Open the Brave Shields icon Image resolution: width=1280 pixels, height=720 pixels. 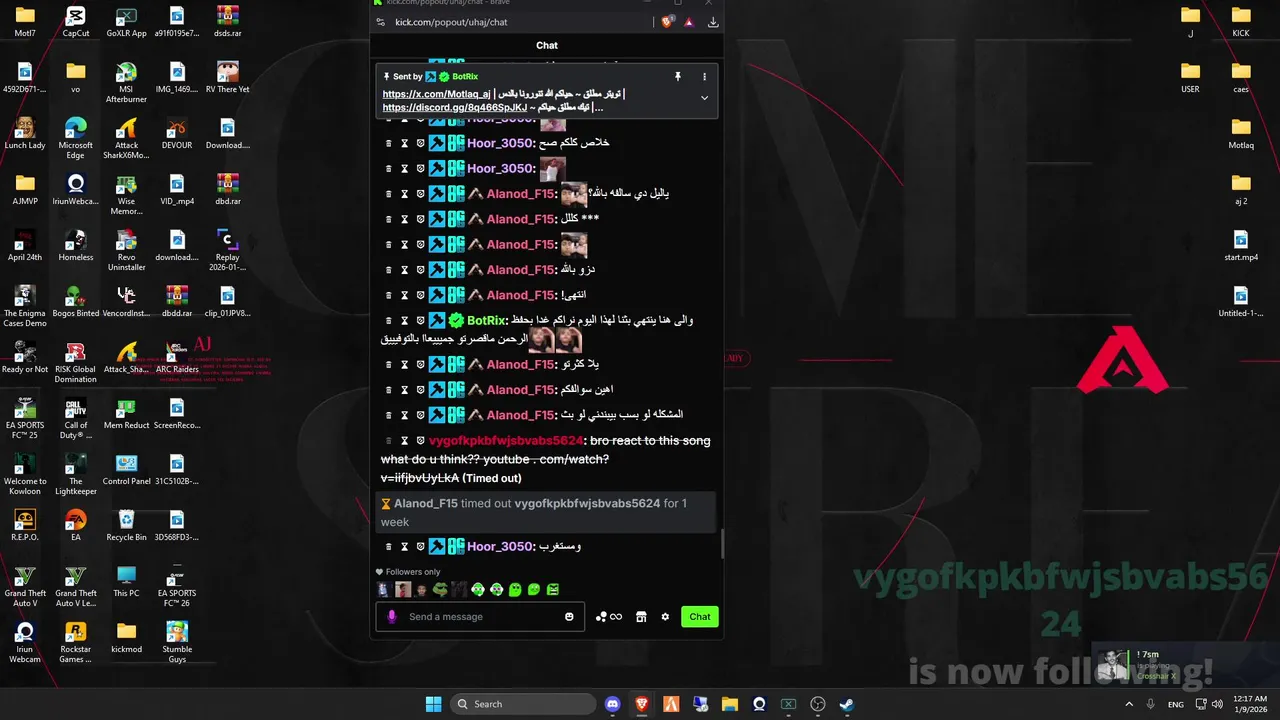(x=668, y=22)
